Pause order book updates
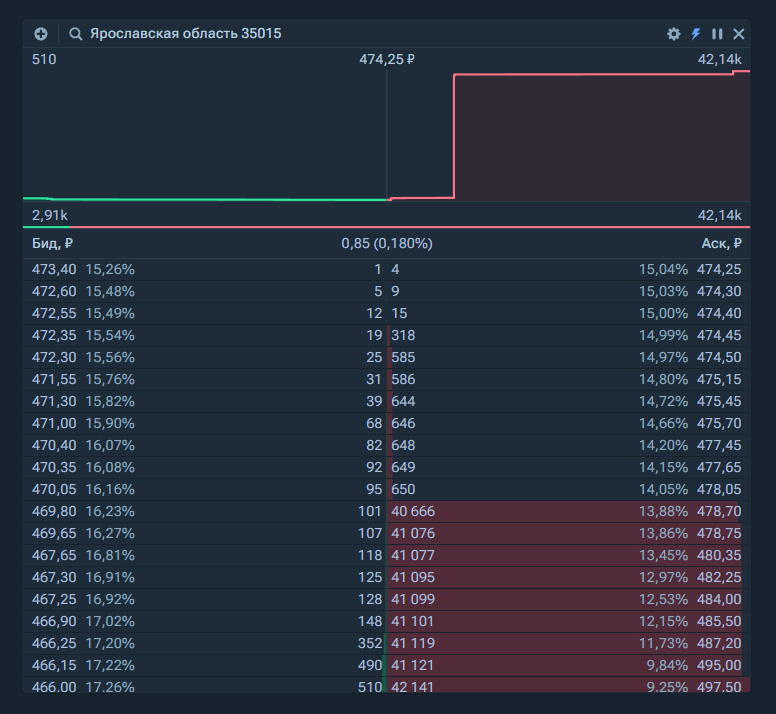 point(717,34)
